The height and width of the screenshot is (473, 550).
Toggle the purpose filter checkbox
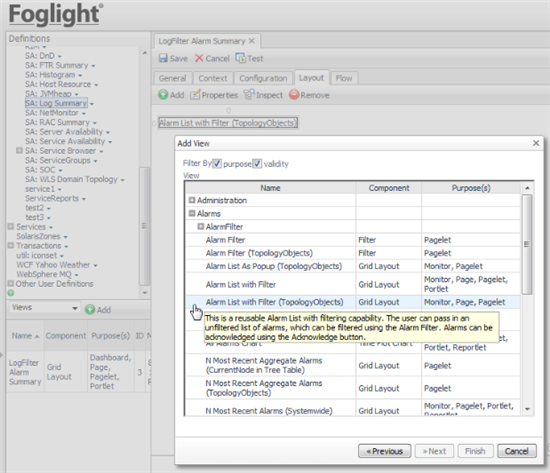point(217,164)
